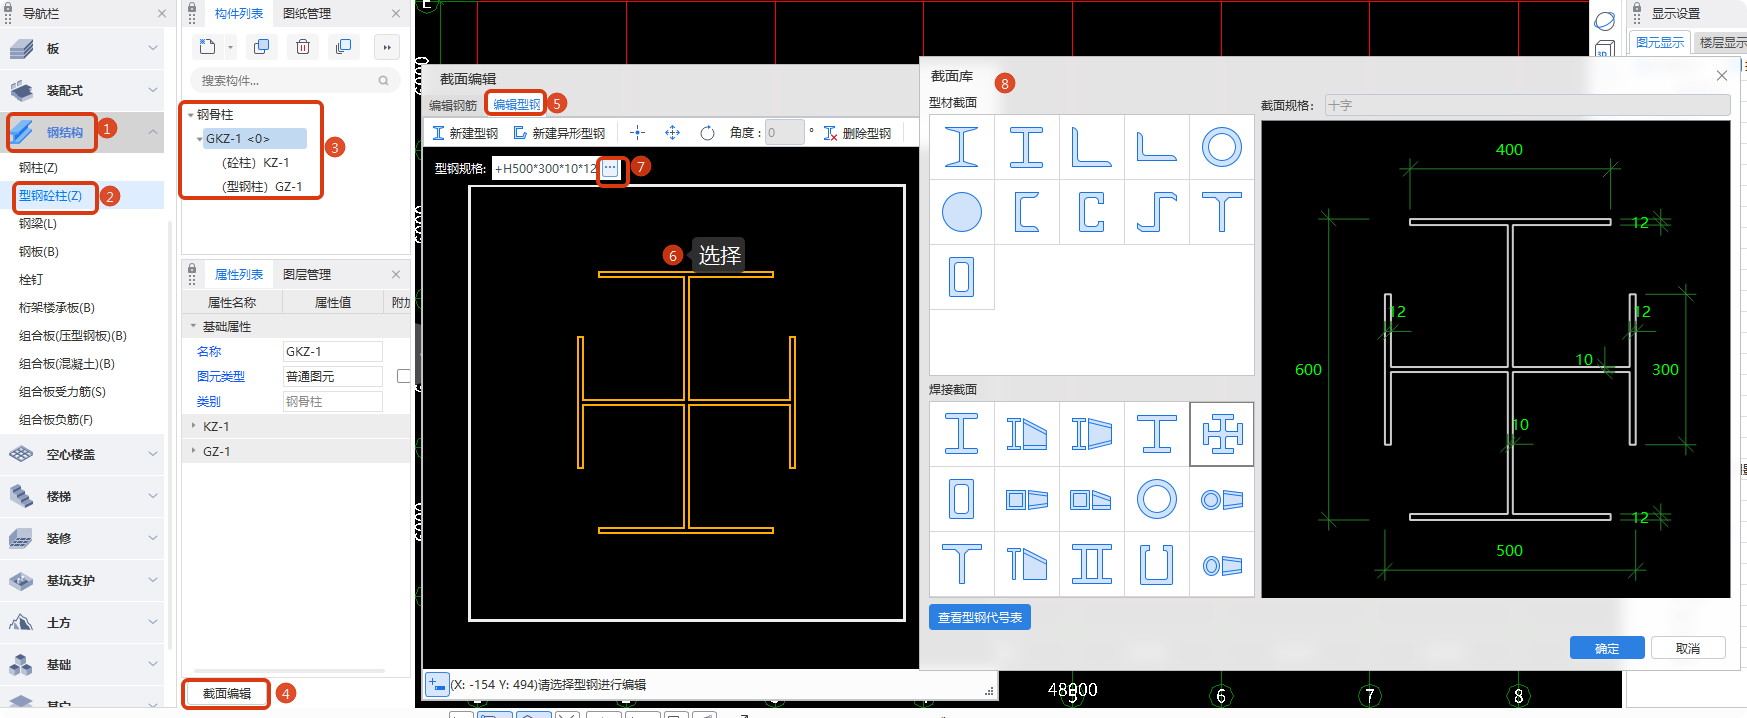Click the set insertion point crosshair icon
Screen dimensions: 1747x718
point(637,133)
